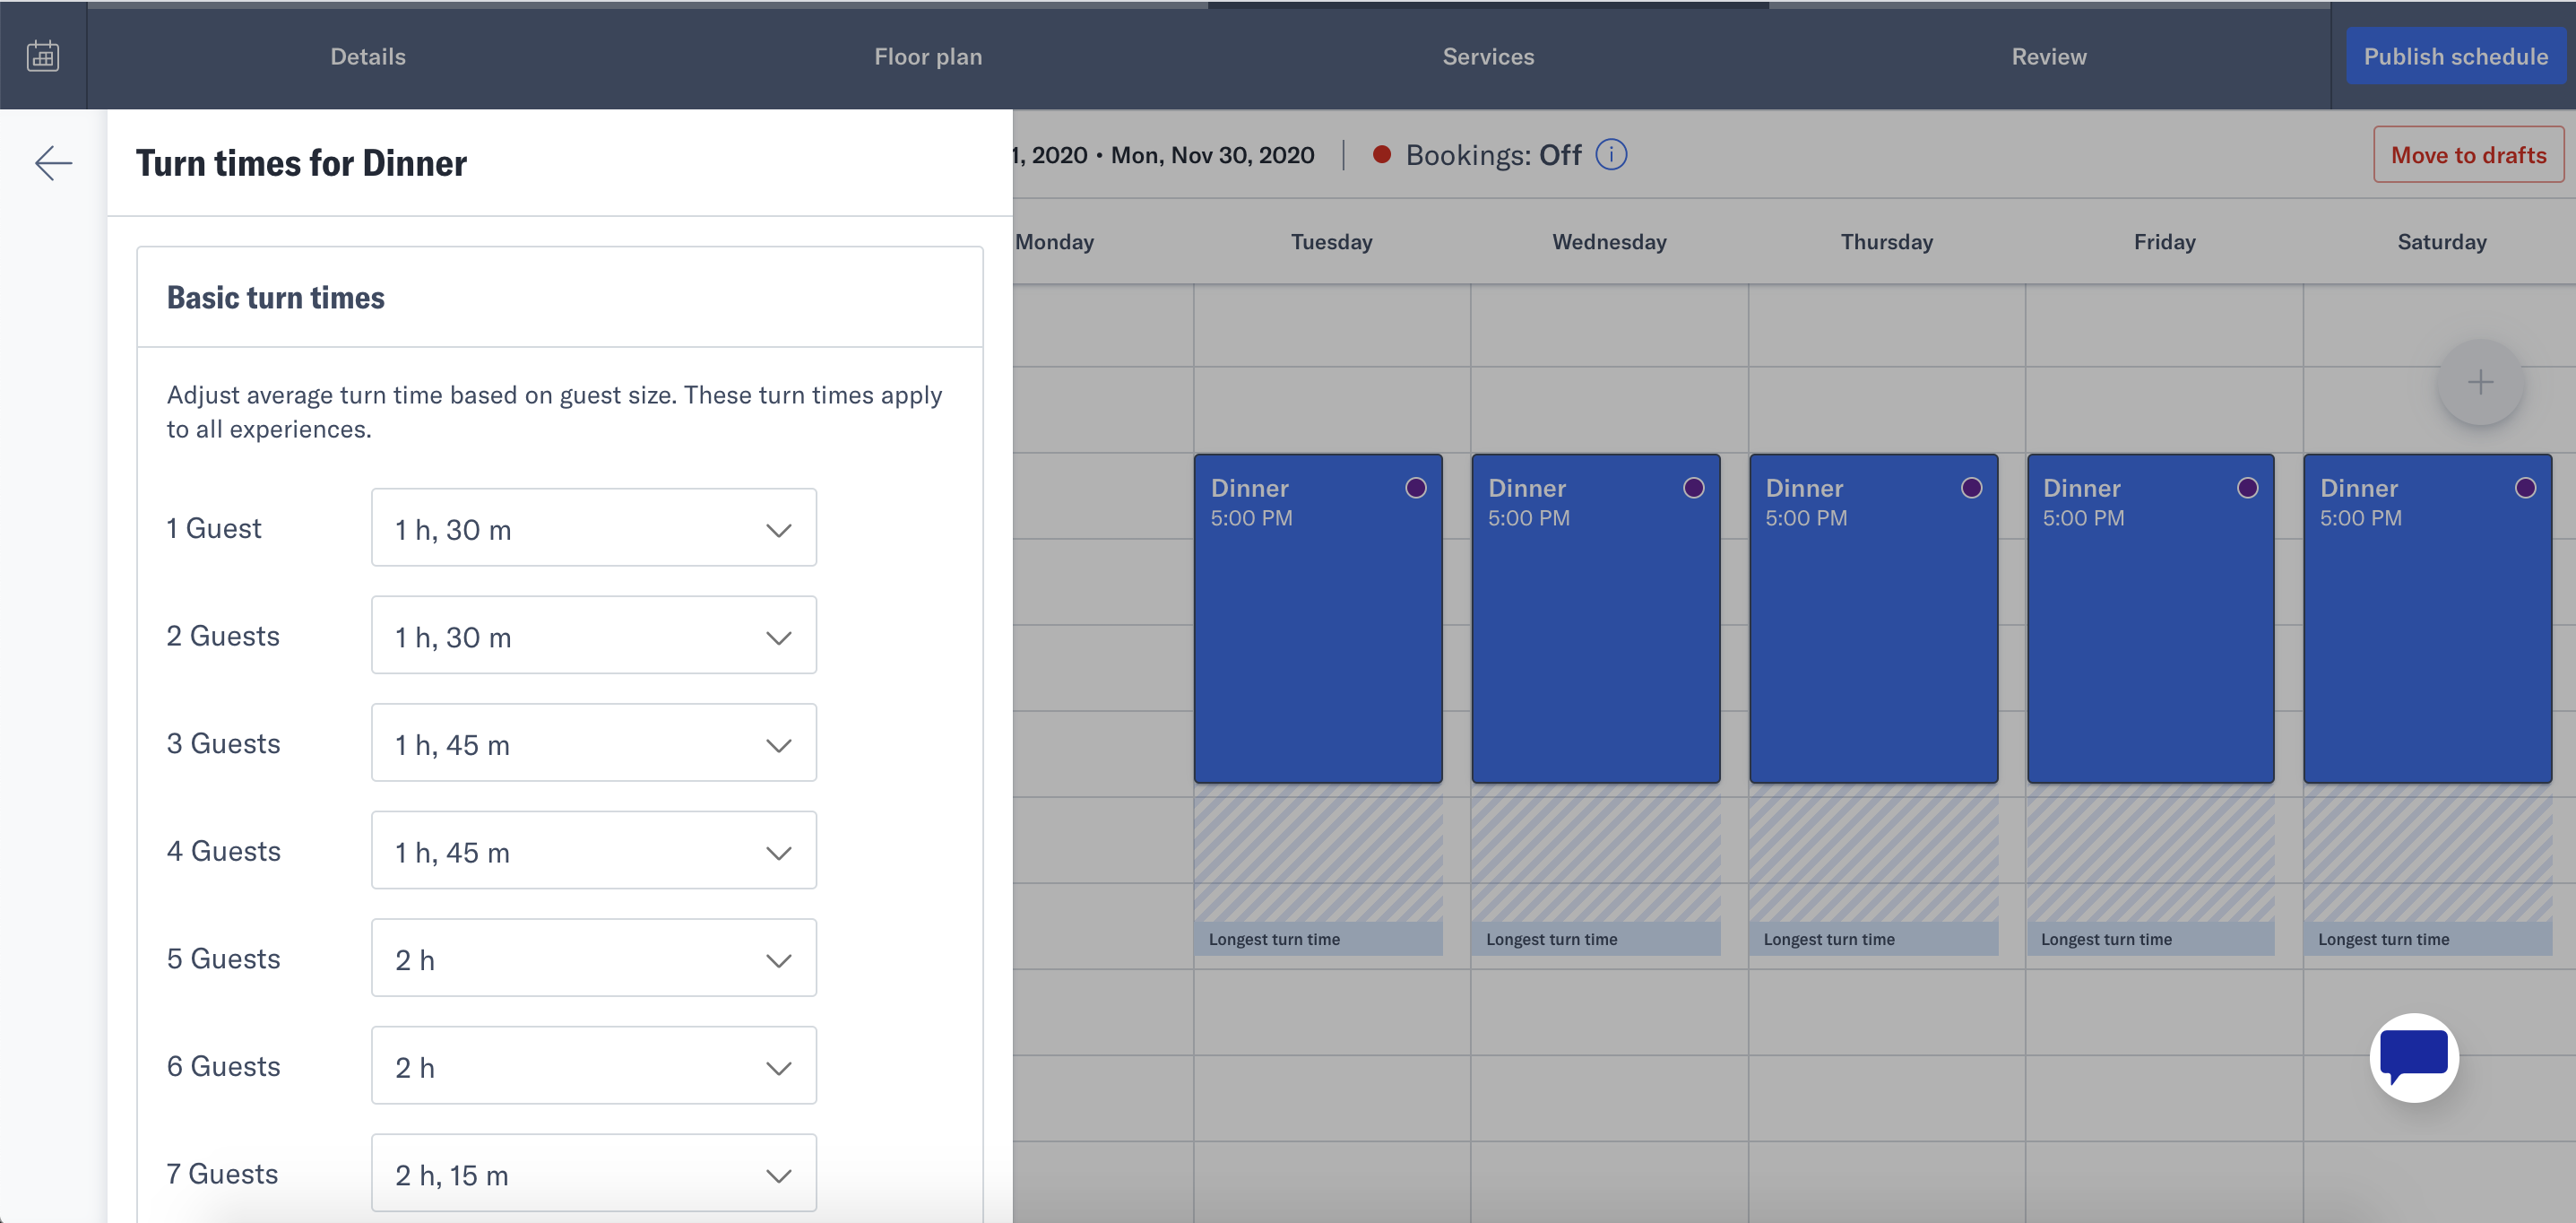Click the 5 Guests label

coord(223,958)
